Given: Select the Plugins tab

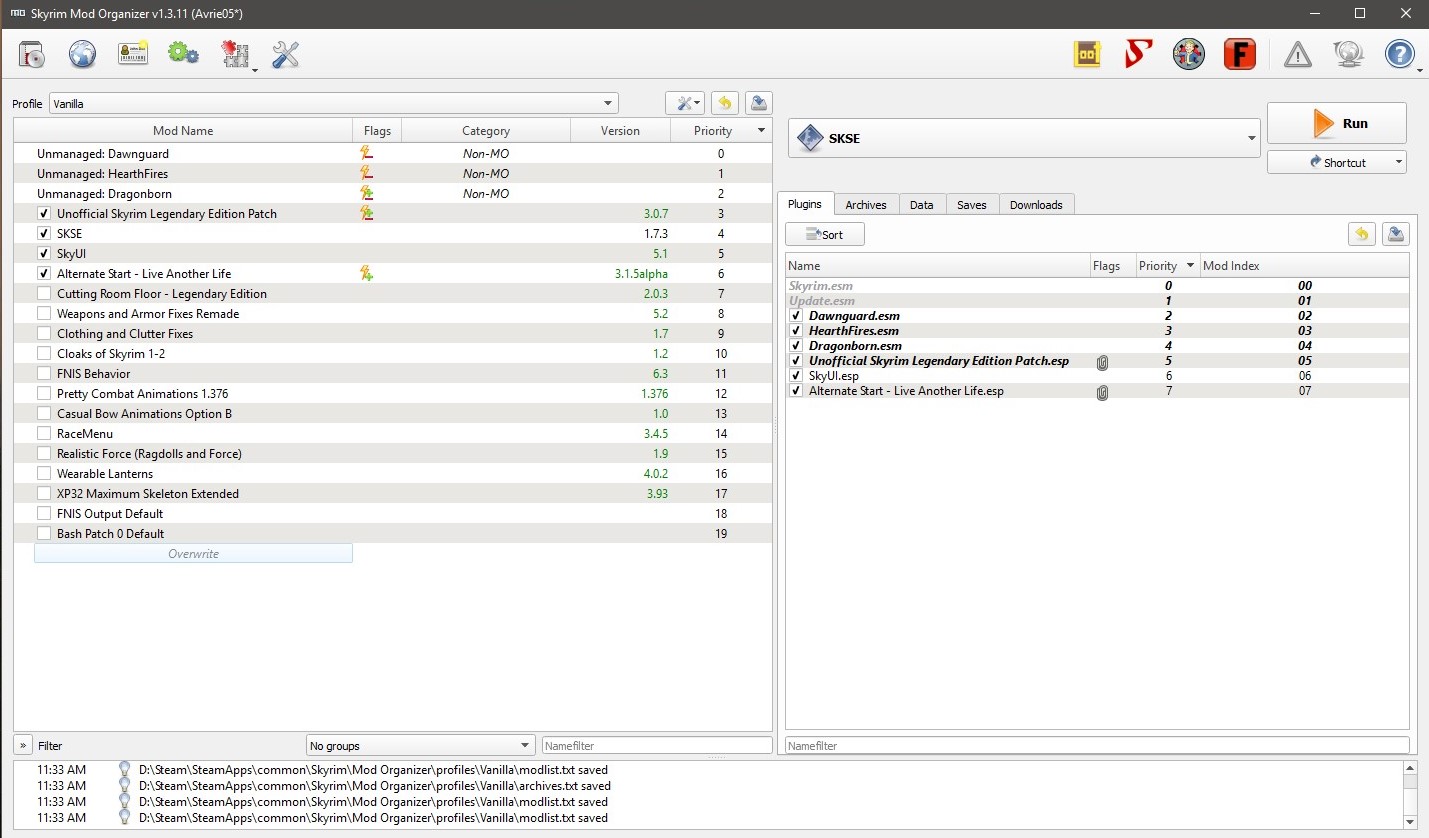Looking at the screenshot, I should coord(805,204).
